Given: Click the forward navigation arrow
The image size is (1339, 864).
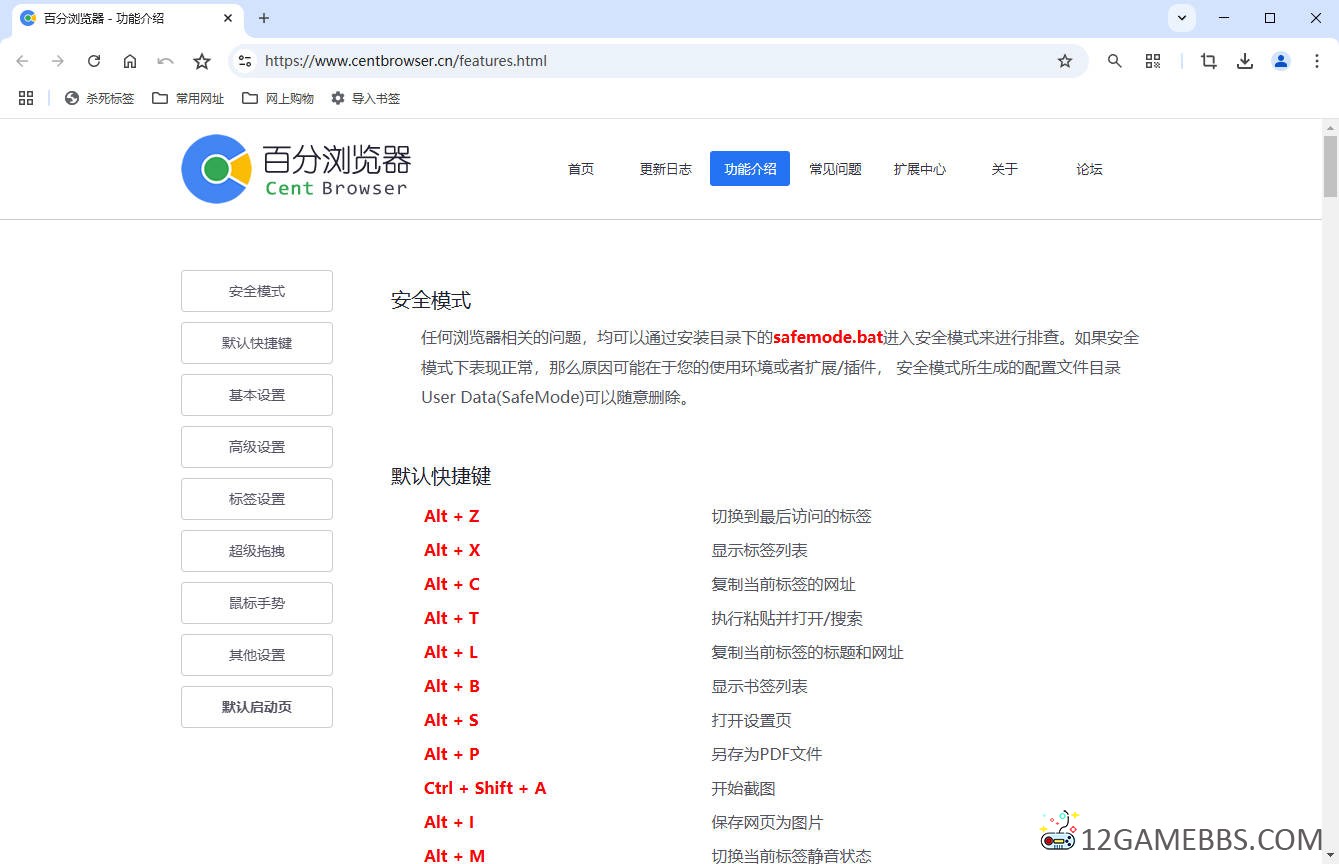Looking at the screenshot, I should (58, 61).
